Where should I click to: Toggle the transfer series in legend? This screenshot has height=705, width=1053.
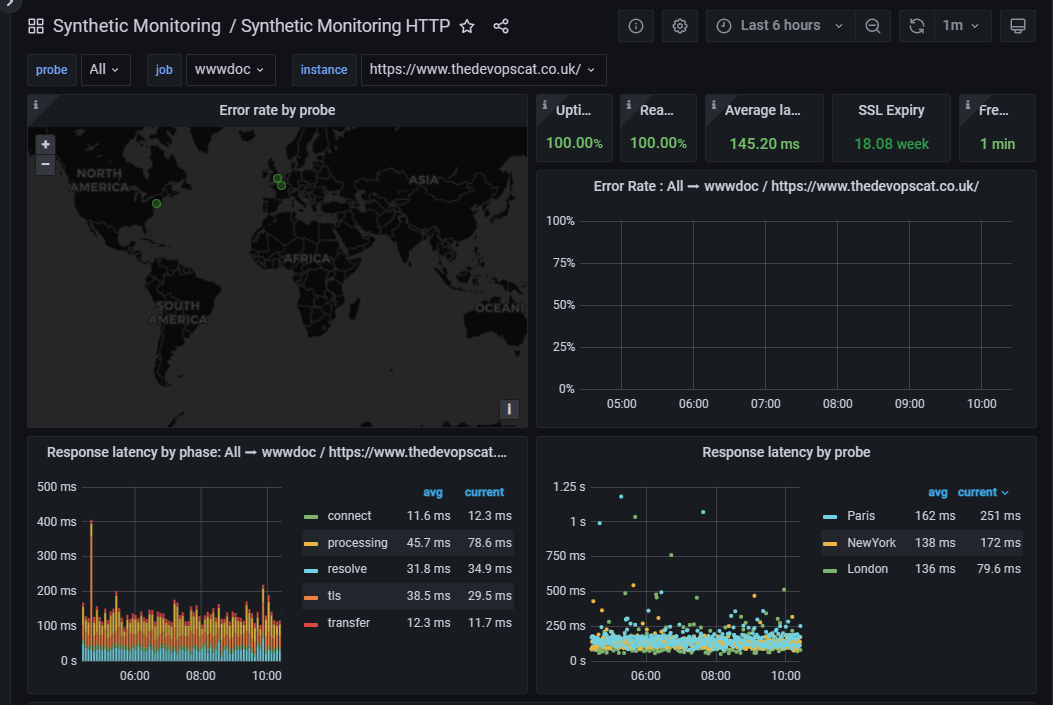349,622
